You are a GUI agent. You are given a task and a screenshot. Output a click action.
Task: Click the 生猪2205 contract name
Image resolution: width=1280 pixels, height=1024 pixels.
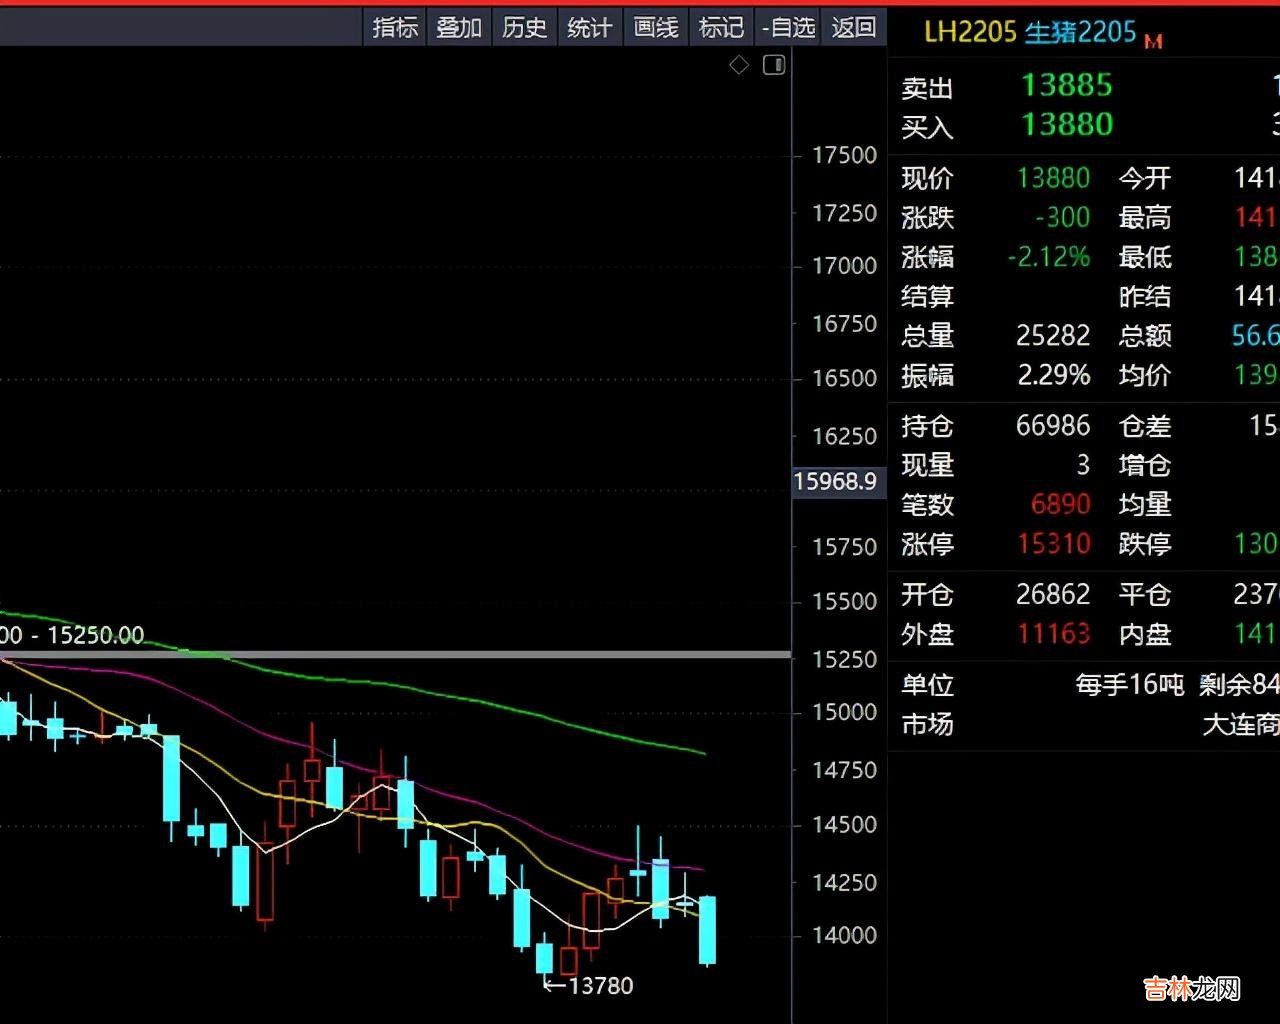tap(1080, 32)
